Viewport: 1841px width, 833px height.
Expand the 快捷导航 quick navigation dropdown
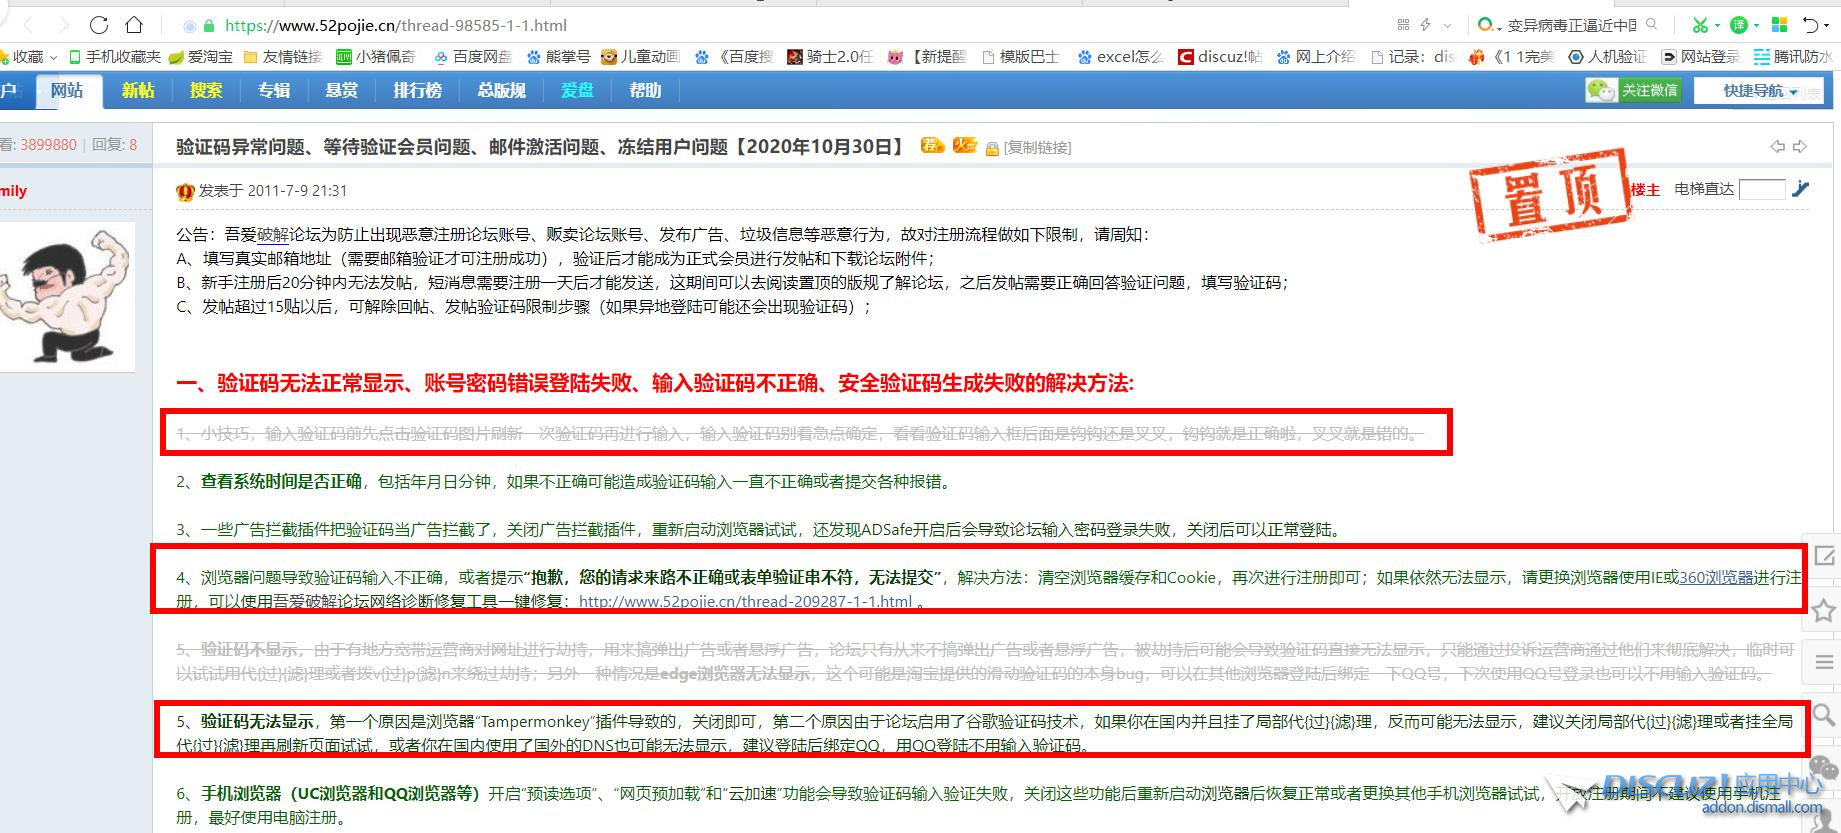[x=1760, y=91]
